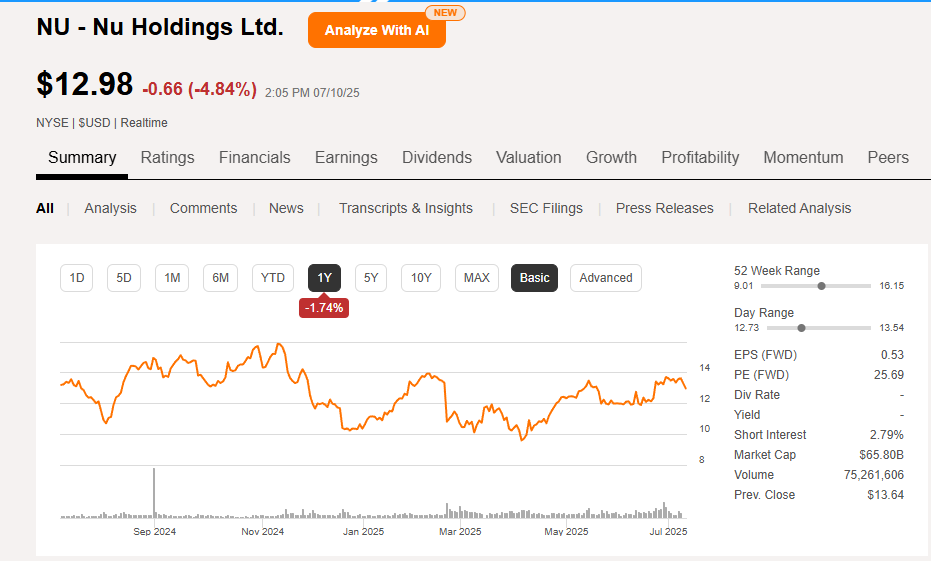
Task: Select the All filter
Action: click(45, 208)
